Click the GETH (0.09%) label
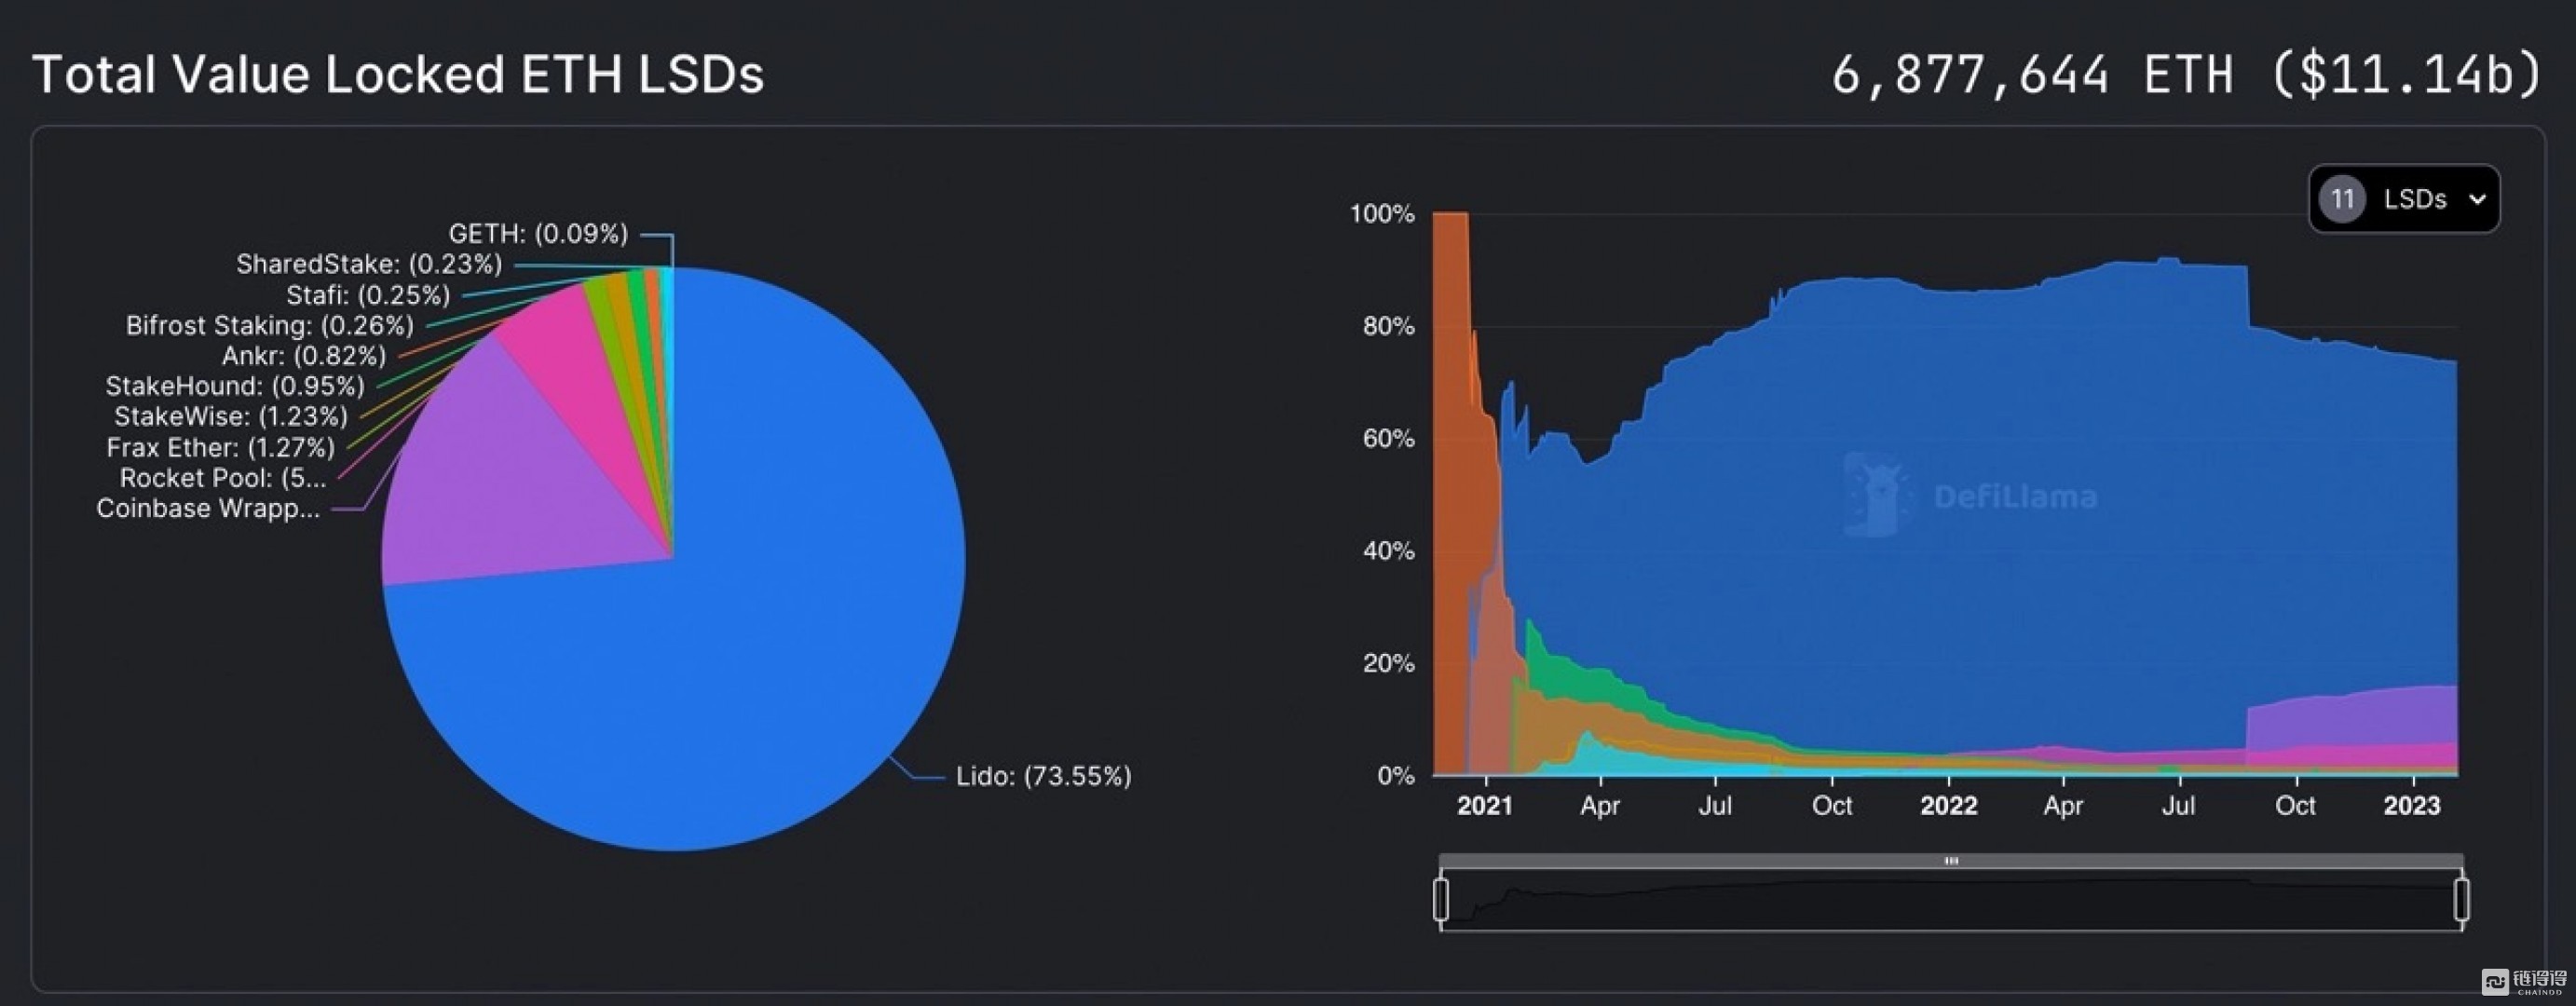 click(538, 233)
